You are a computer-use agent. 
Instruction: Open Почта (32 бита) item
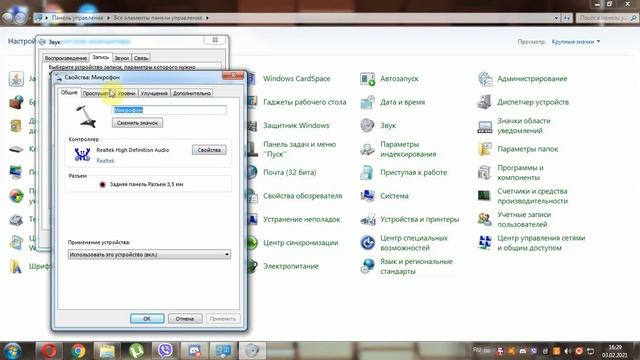pos(289,172)
